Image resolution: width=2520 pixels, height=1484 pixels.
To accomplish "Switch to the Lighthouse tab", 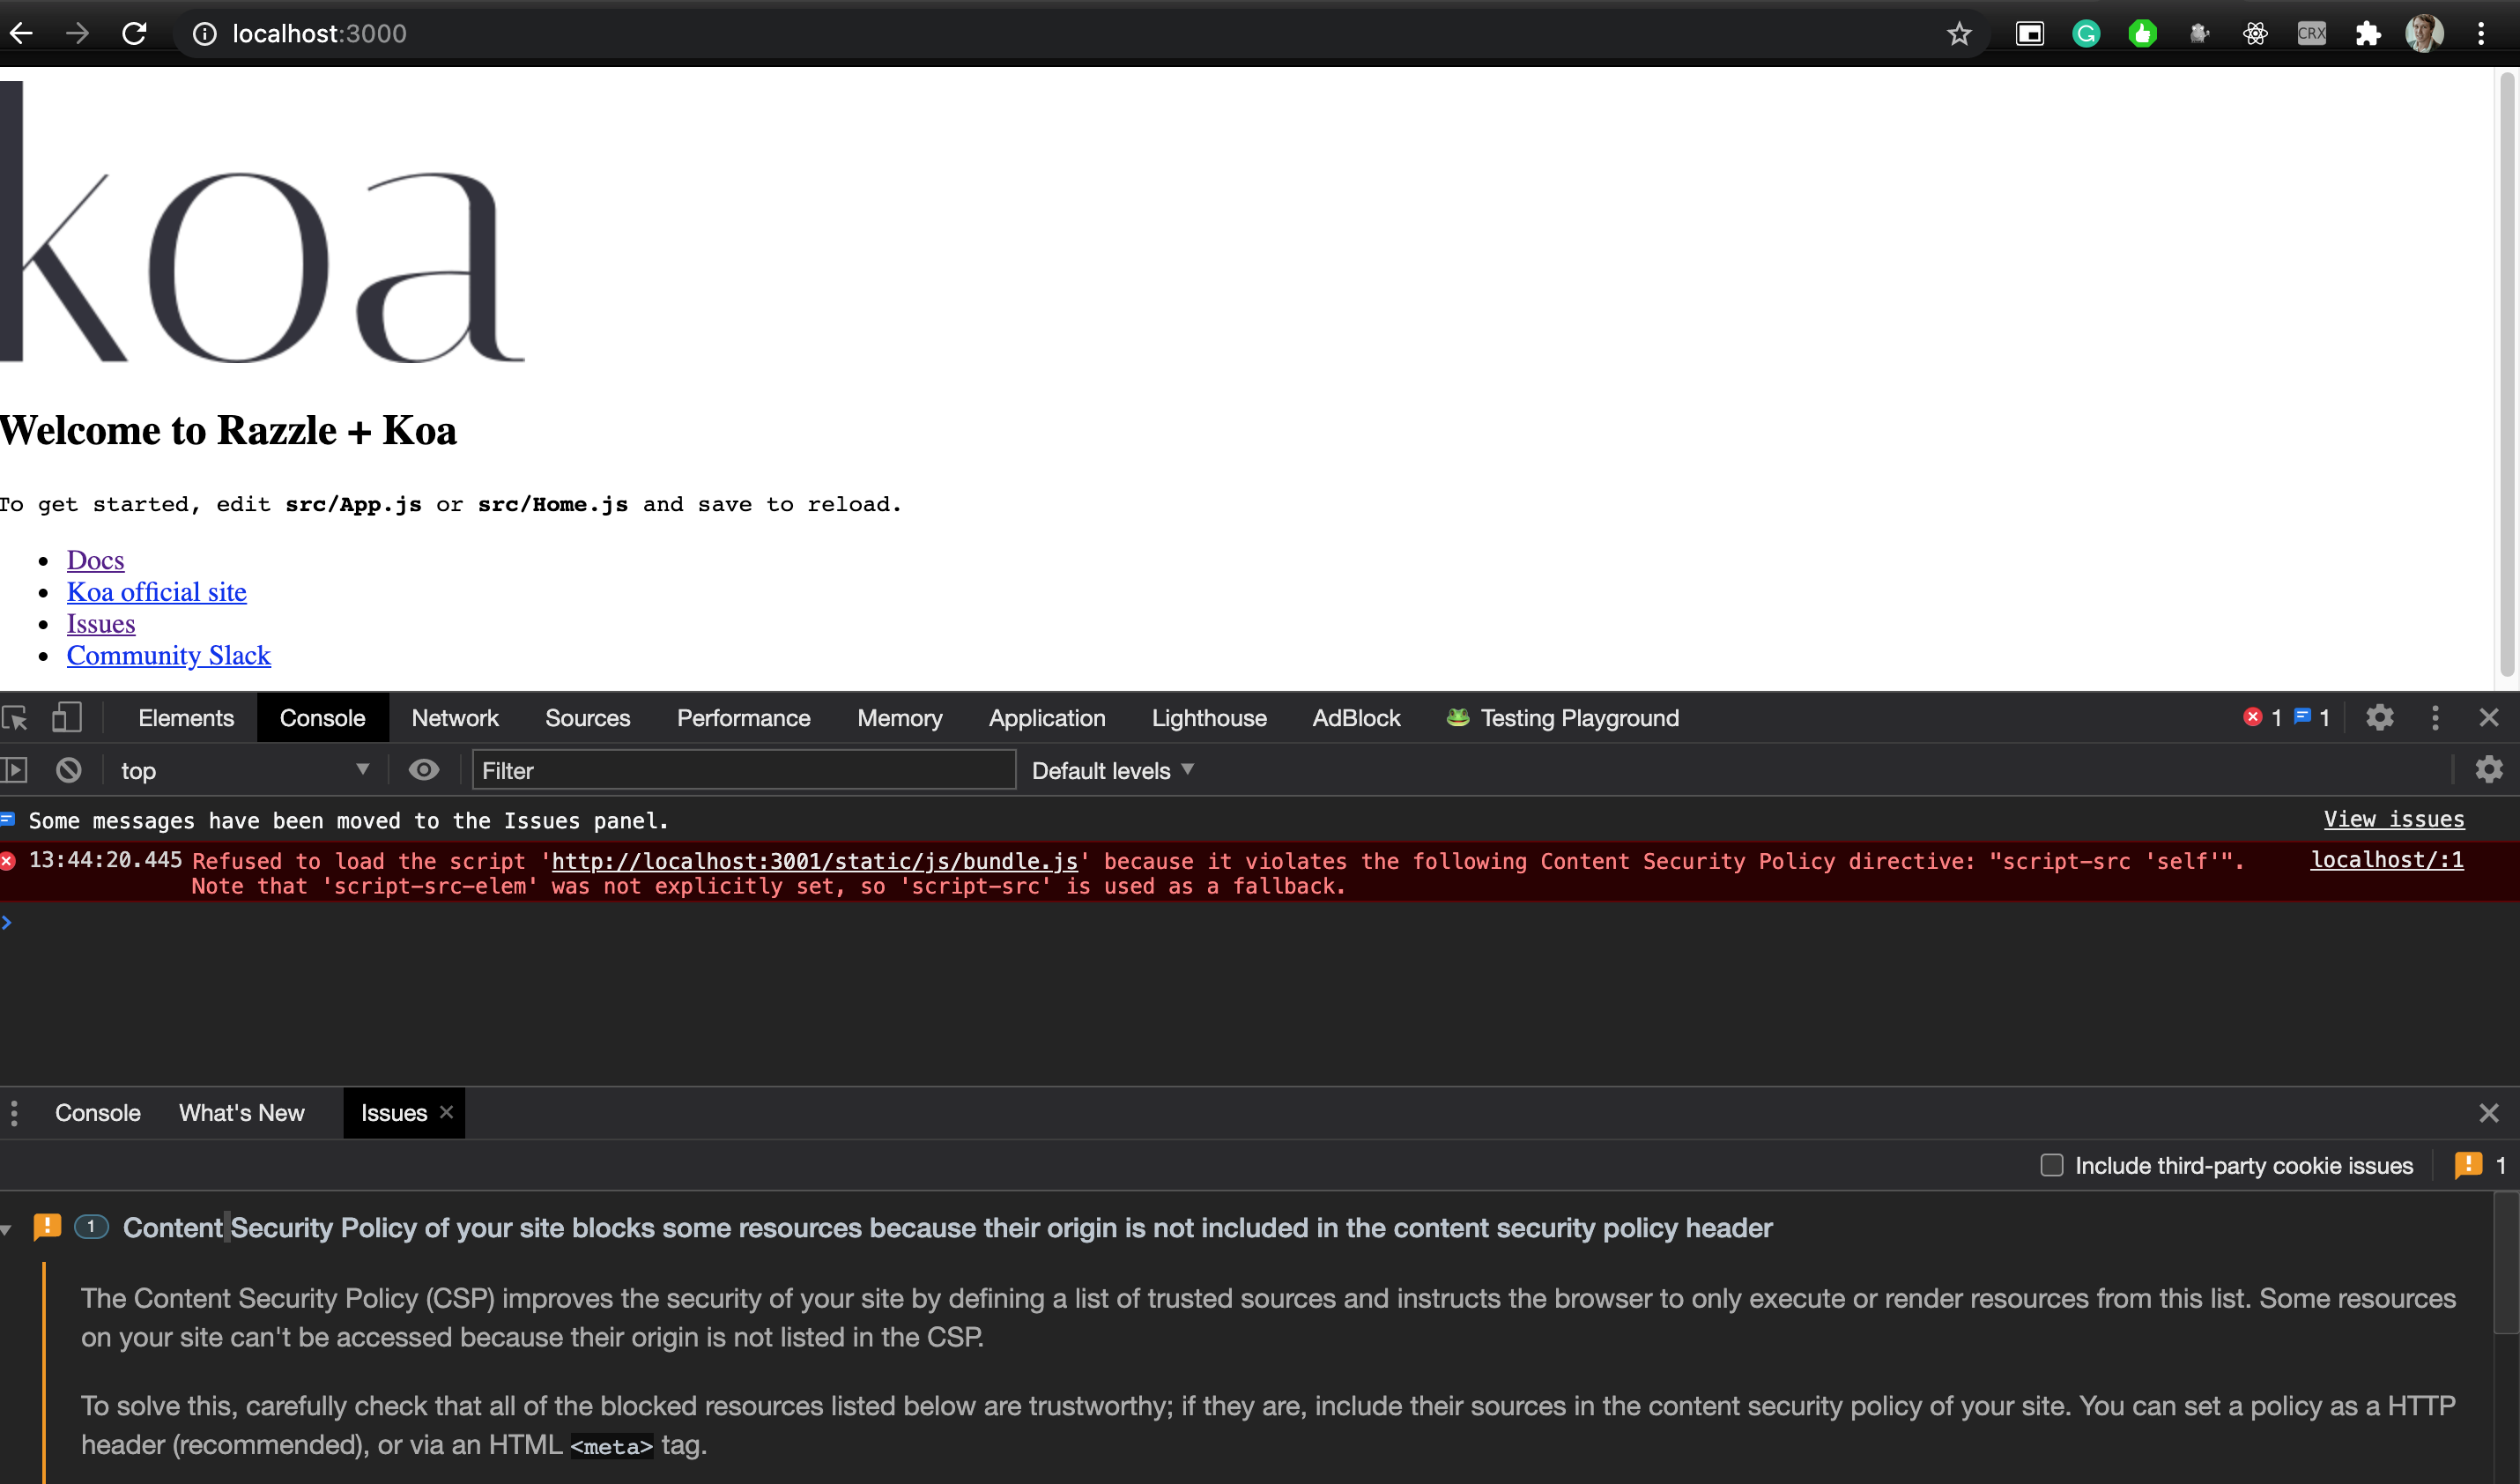I will tap(1209, 718).
